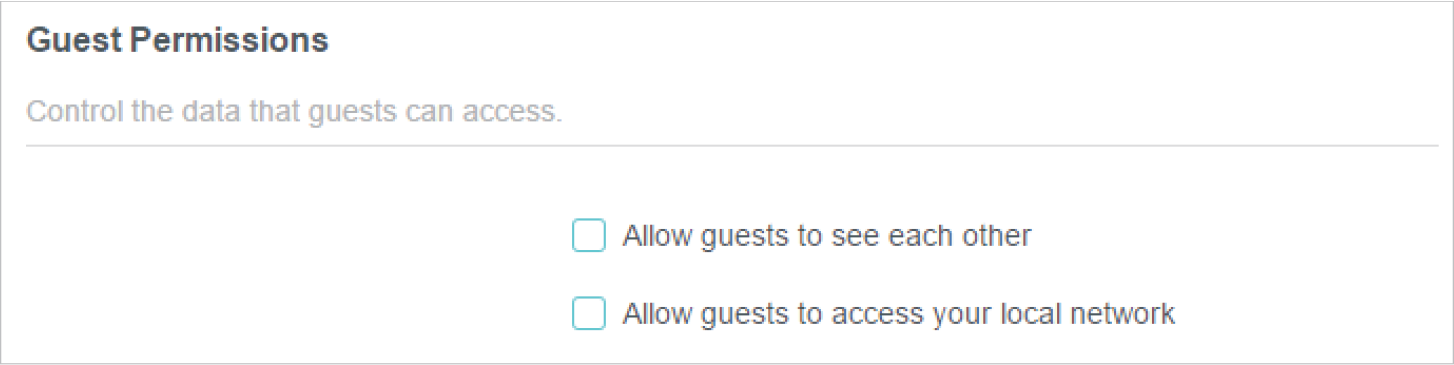Click the 'Allow guests to see each other' label

[827, 236]
